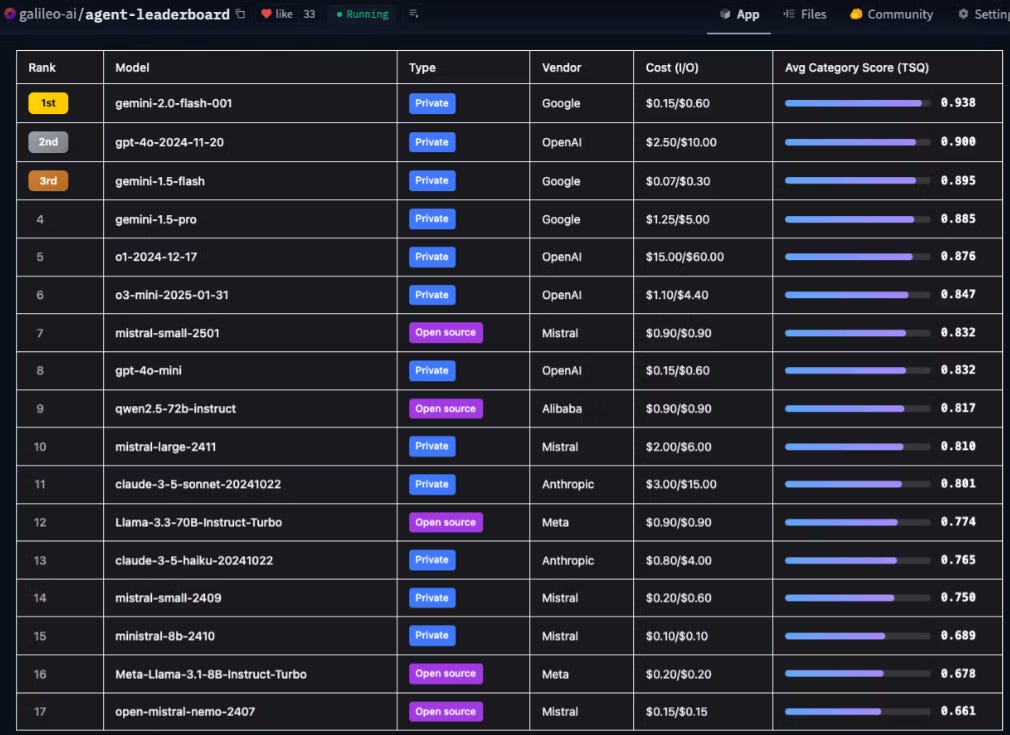This screenshot has height=735, width=1010.
Task: Open the App tab
Action: click(x=739, y=14)
